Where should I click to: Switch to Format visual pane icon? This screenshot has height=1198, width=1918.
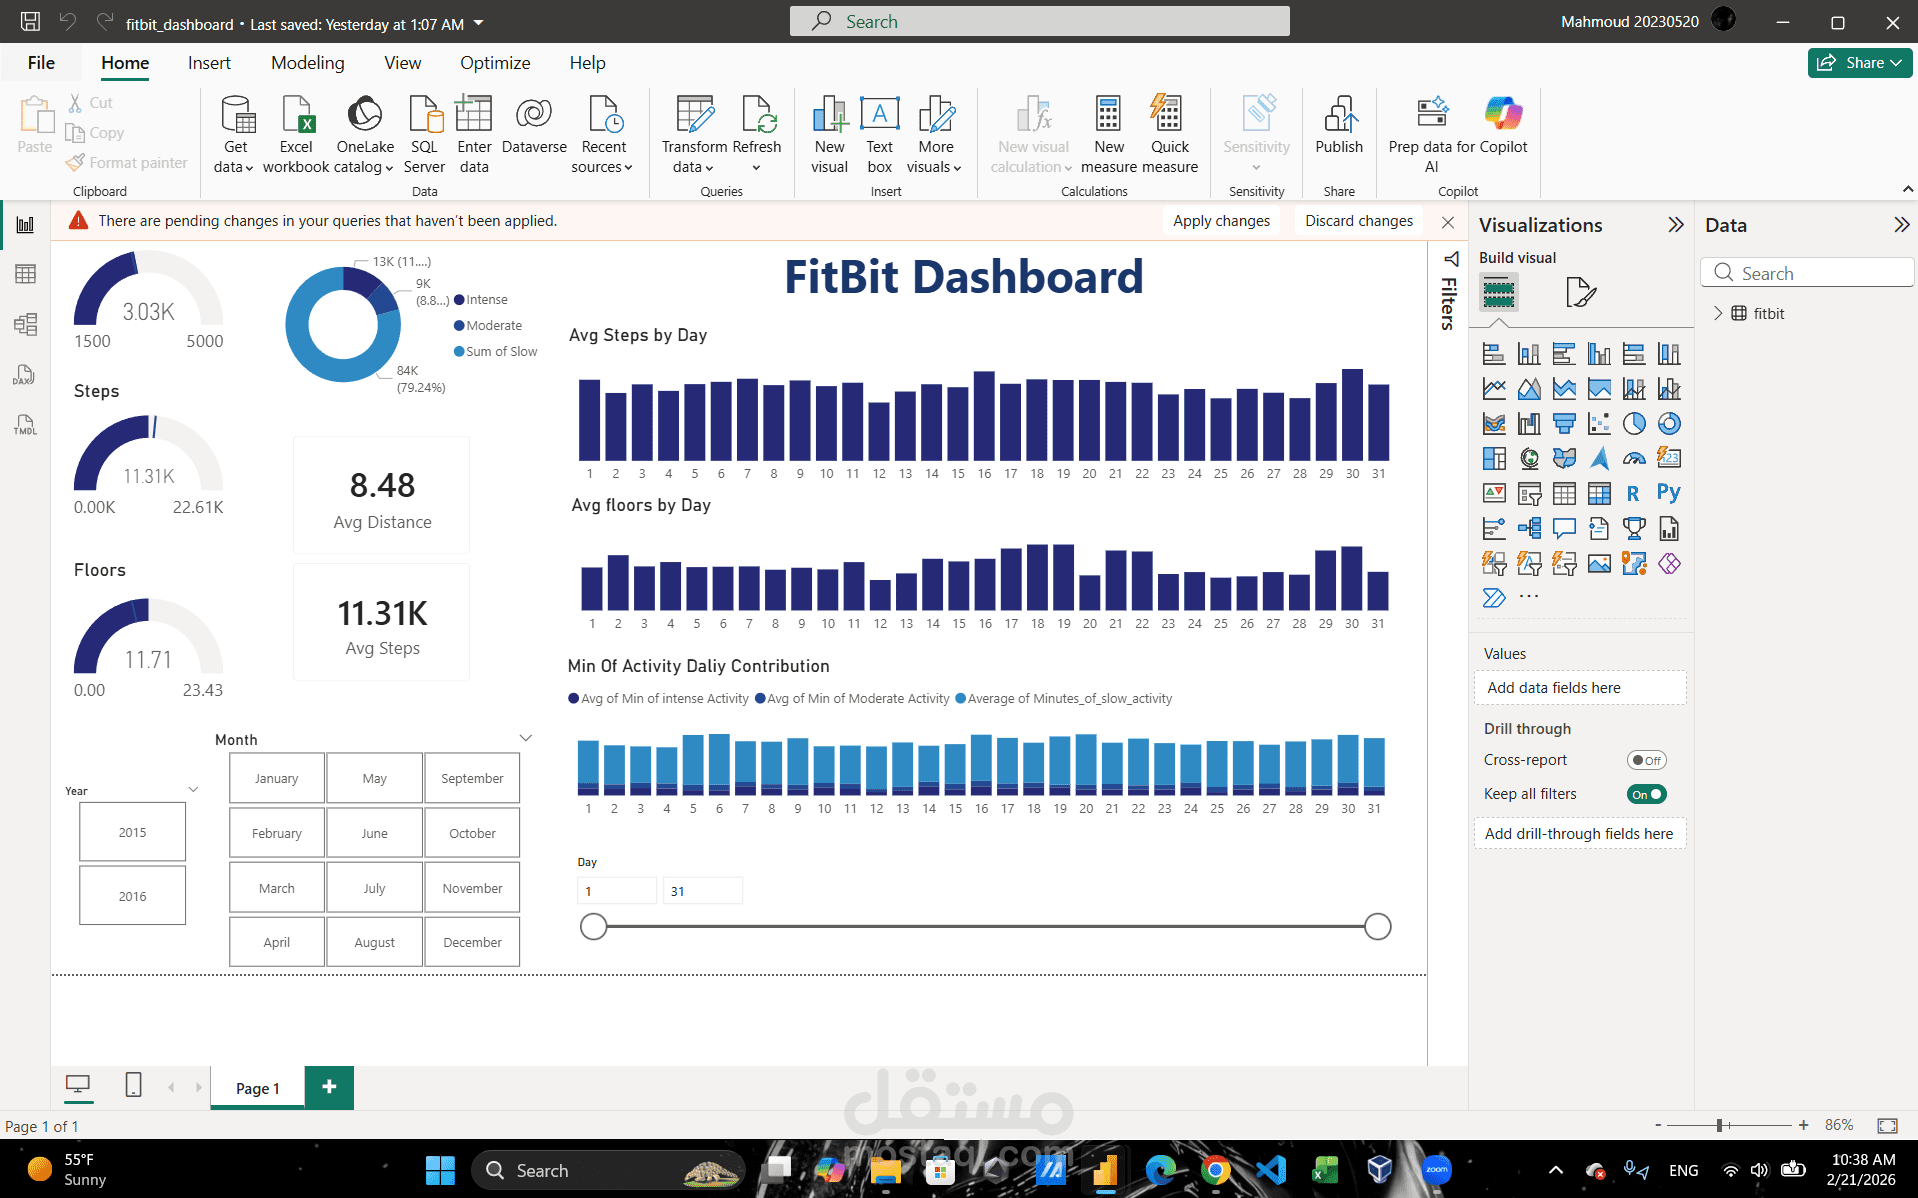[1580, 293]
